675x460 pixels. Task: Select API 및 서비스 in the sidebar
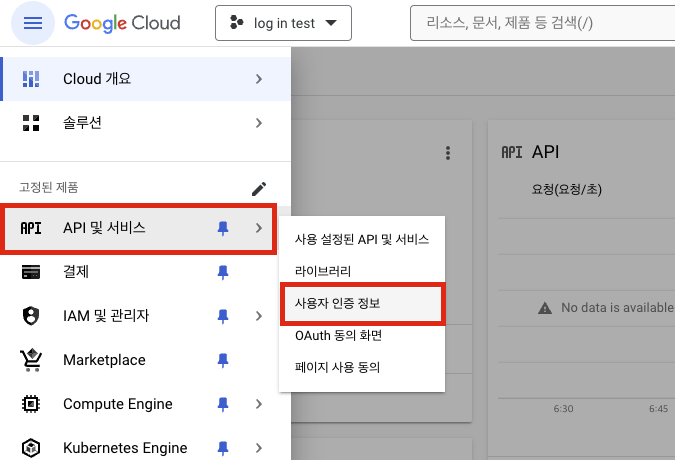coord(138,228)
